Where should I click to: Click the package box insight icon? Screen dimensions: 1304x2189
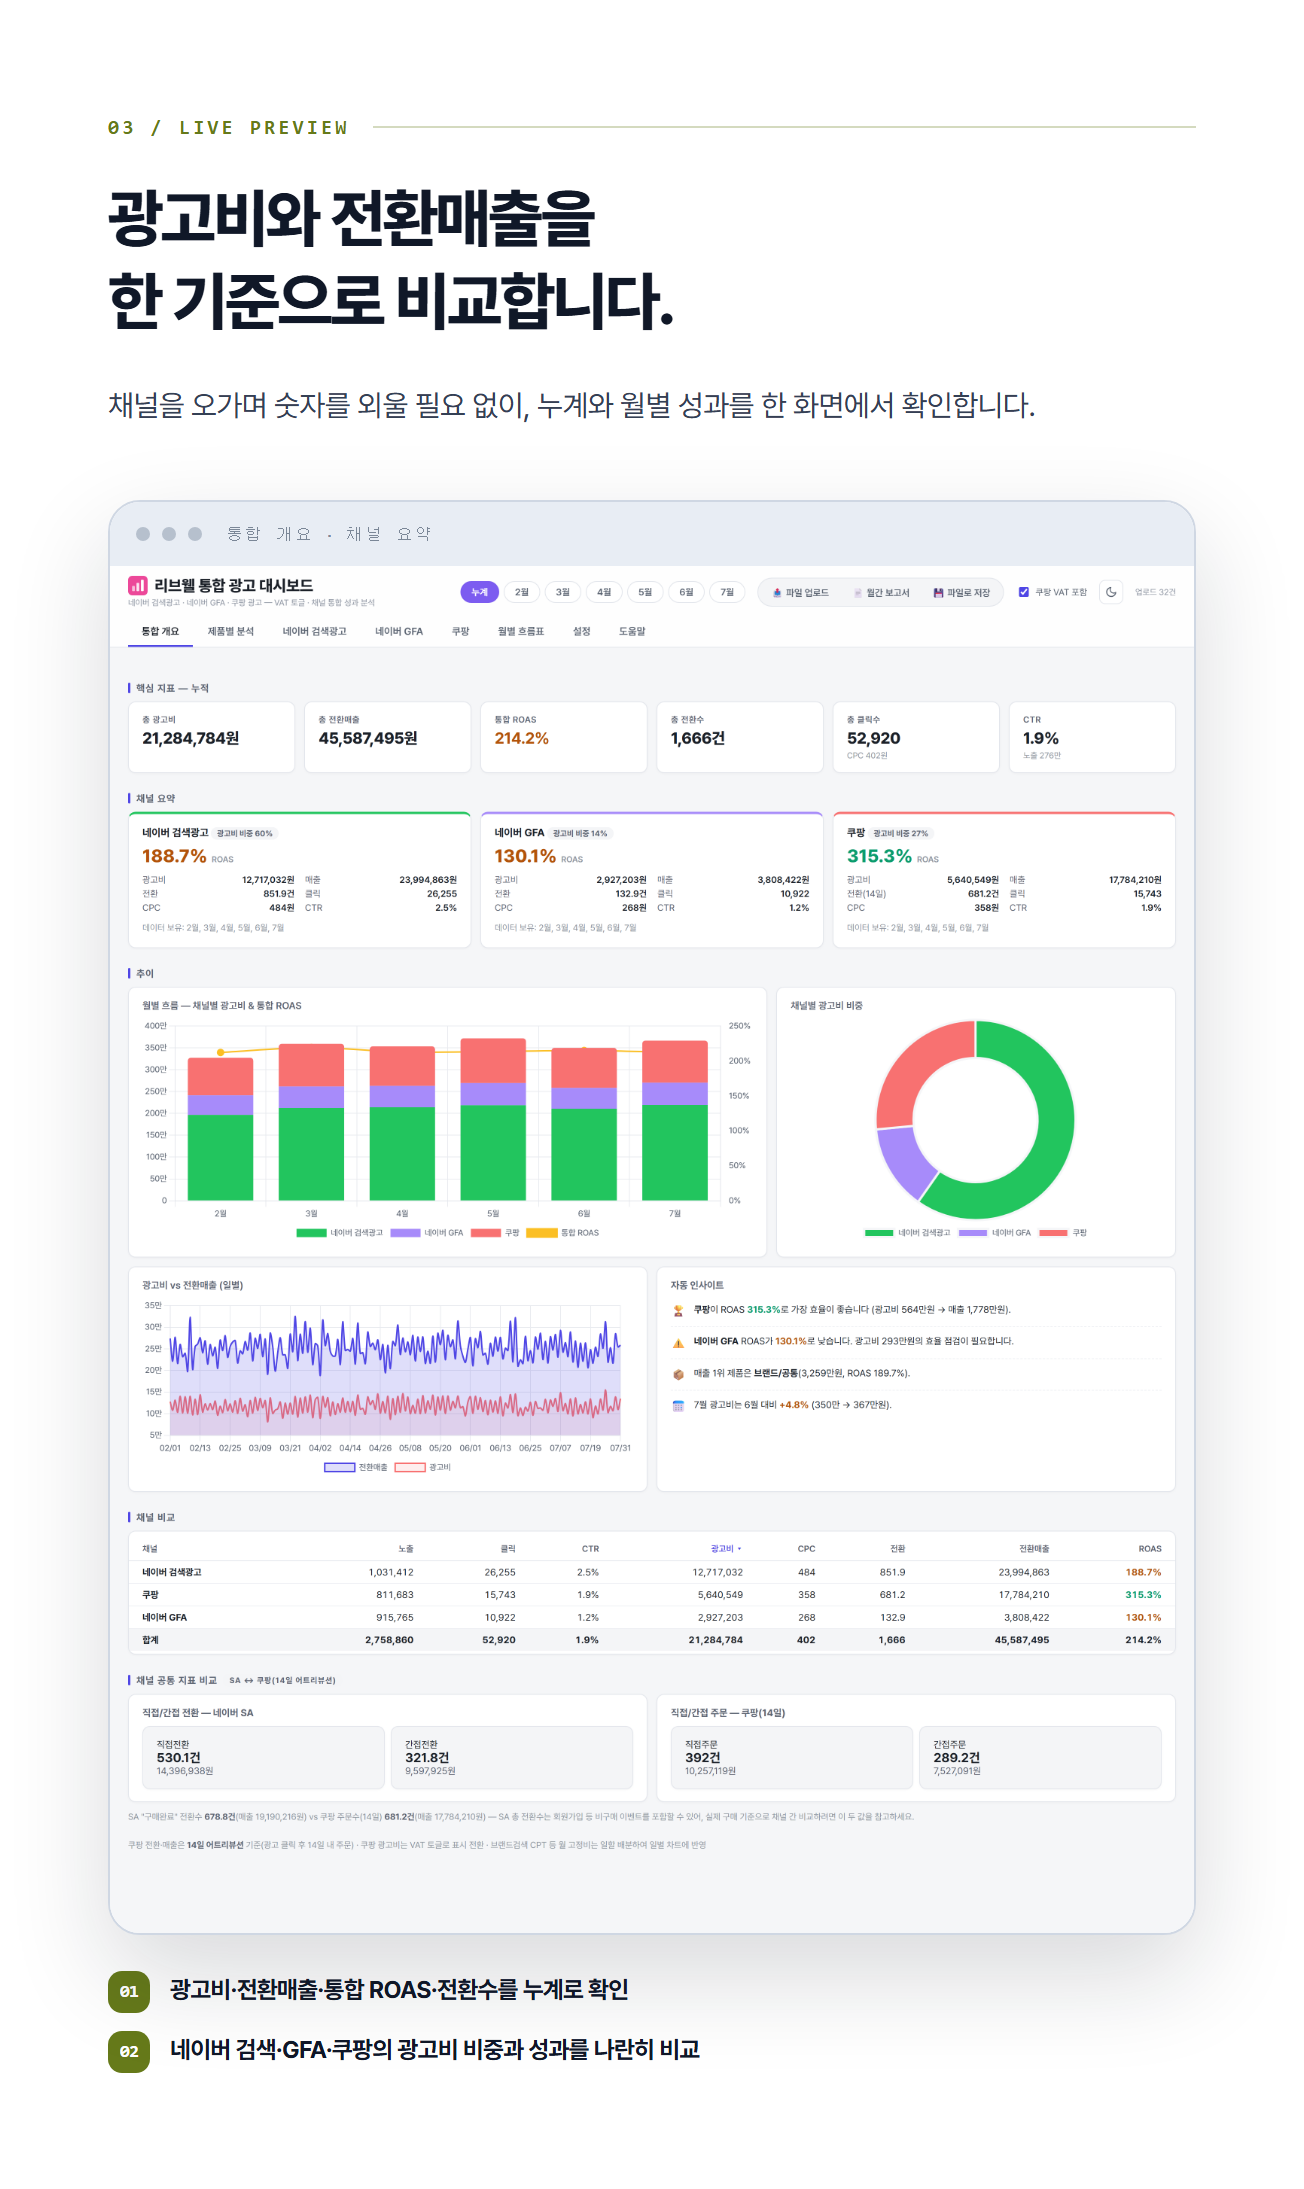click(x=678, y=1374)
